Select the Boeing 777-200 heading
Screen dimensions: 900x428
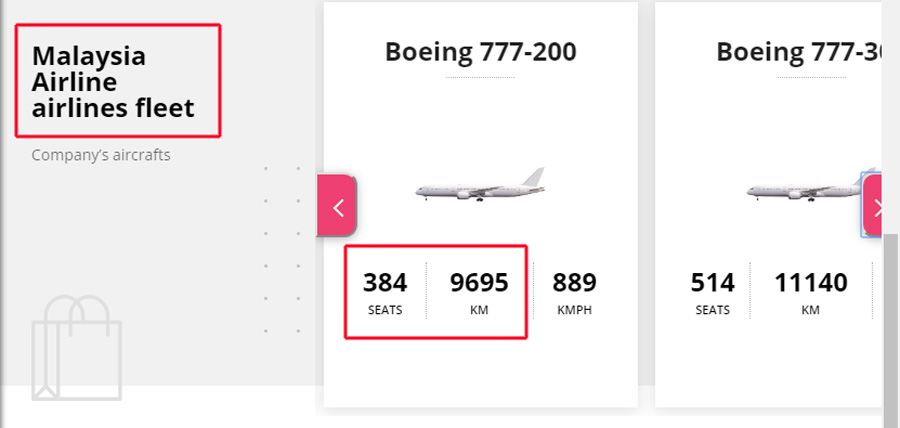480,52
